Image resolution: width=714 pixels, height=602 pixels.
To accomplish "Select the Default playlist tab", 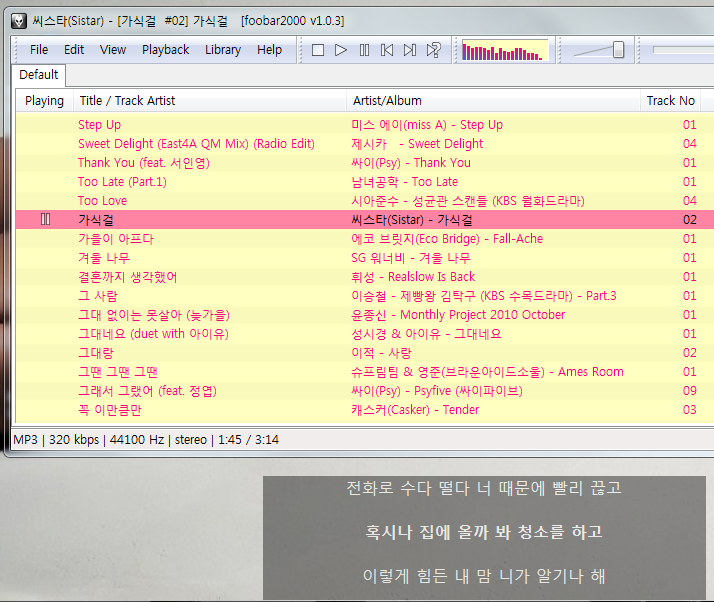I will click(39, 75).
